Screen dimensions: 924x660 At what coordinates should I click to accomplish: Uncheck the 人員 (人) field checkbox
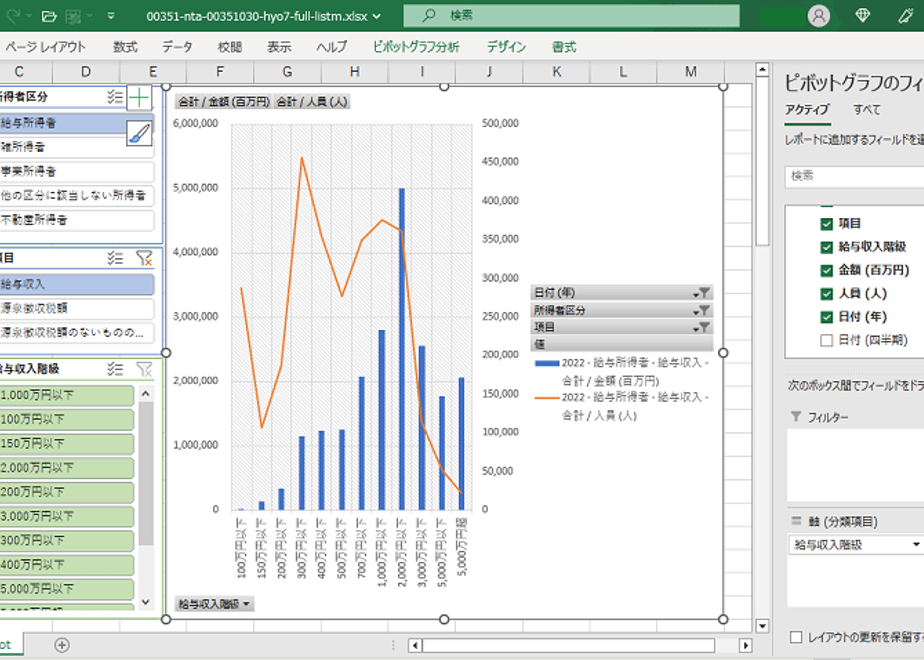(x=826, y=293)
